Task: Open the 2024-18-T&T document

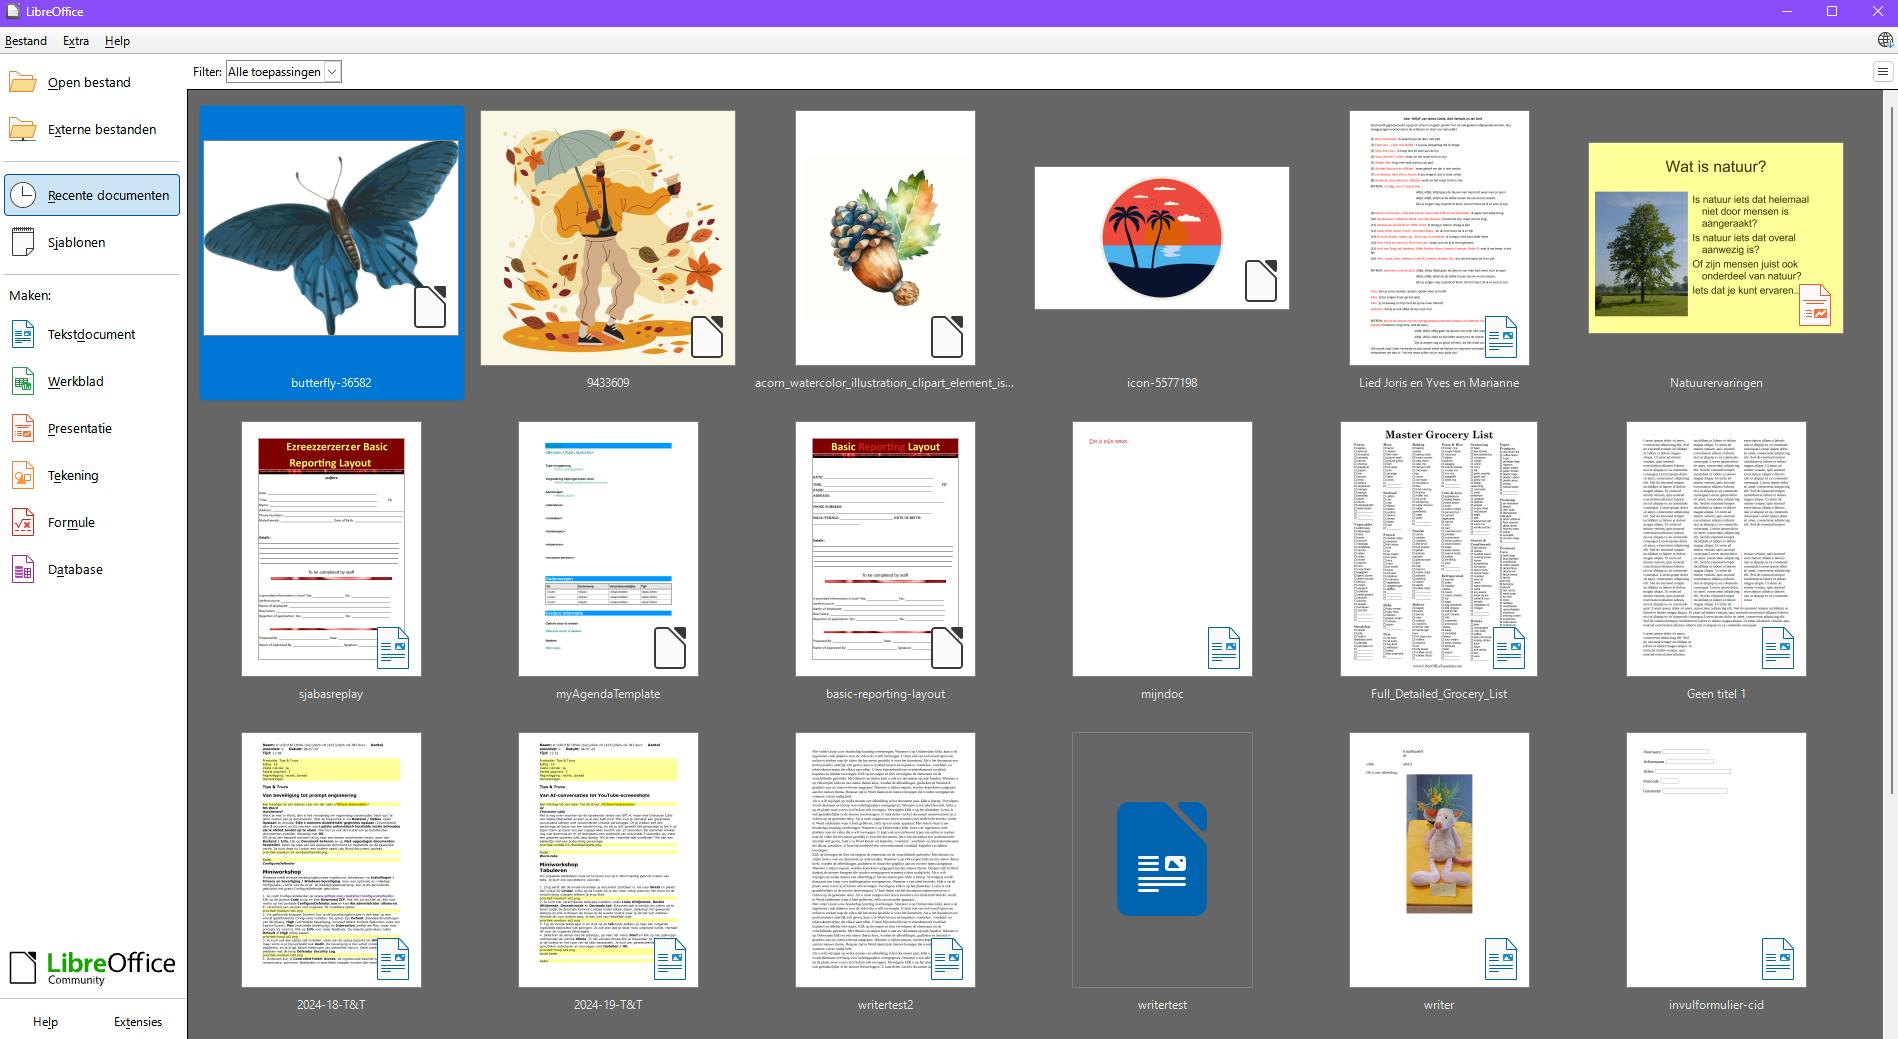Action: (x=331, y=860)
